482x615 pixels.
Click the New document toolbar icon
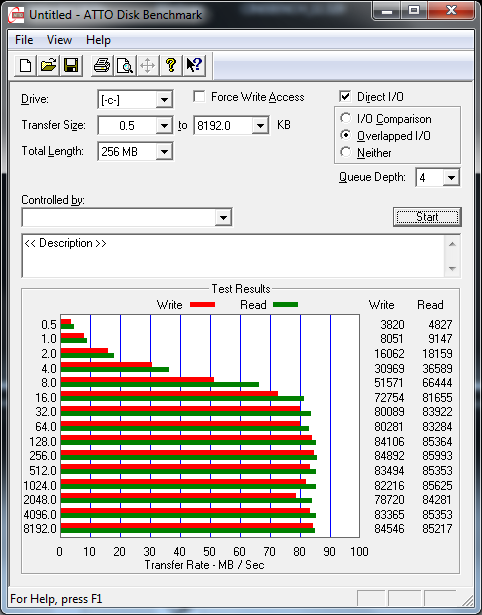click(25, 65)
